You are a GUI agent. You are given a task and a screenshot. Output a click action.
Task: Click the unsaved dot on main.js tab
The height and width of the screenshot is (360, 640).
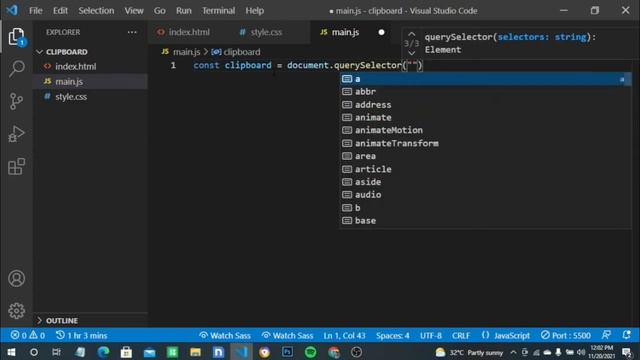[381, 32]
